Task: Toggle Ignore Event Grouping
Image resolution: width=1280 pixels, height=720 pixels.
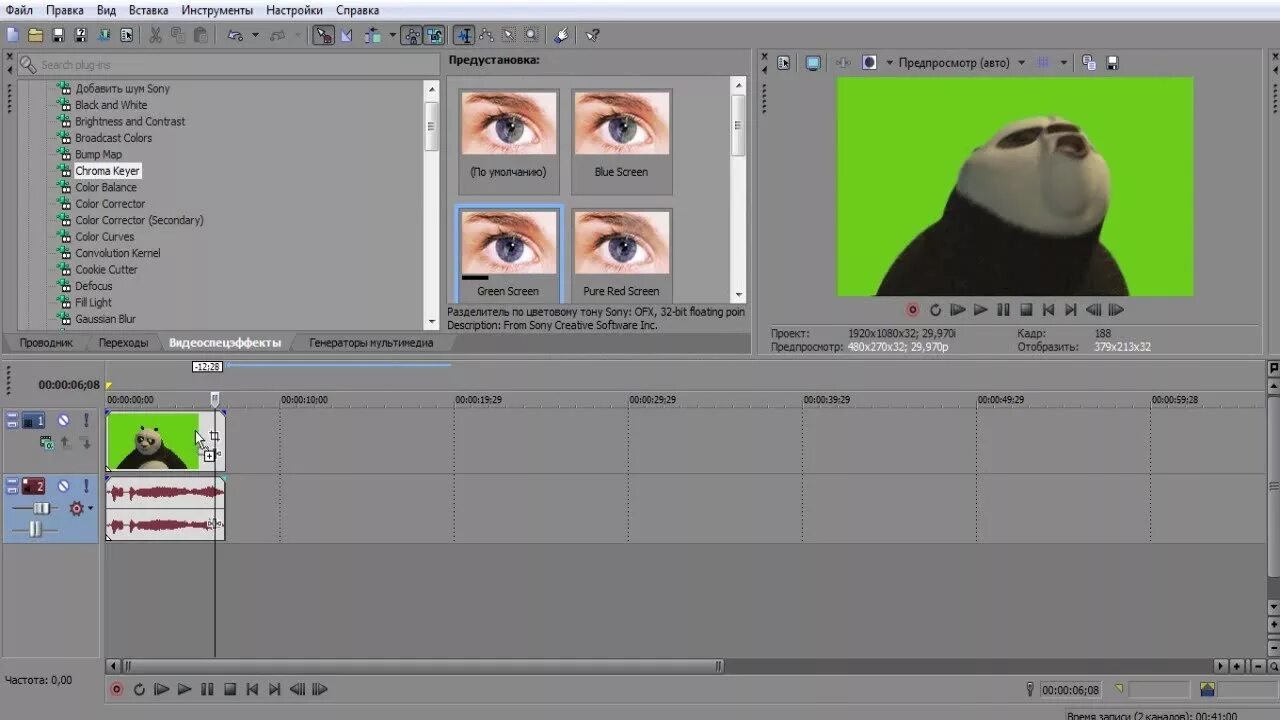Action: 434,35
